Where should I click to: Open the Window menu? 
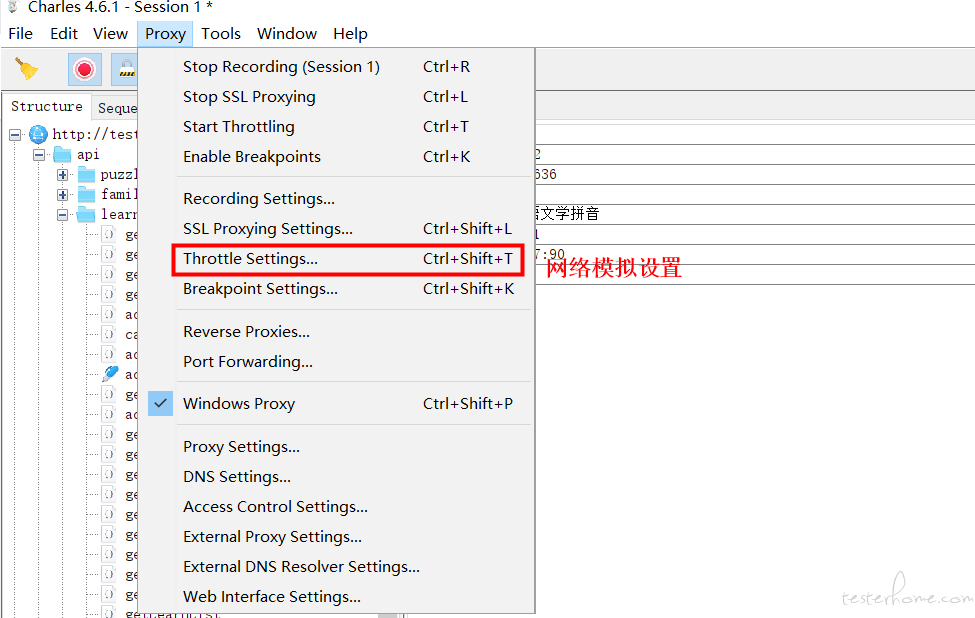[x=287, y=34]
